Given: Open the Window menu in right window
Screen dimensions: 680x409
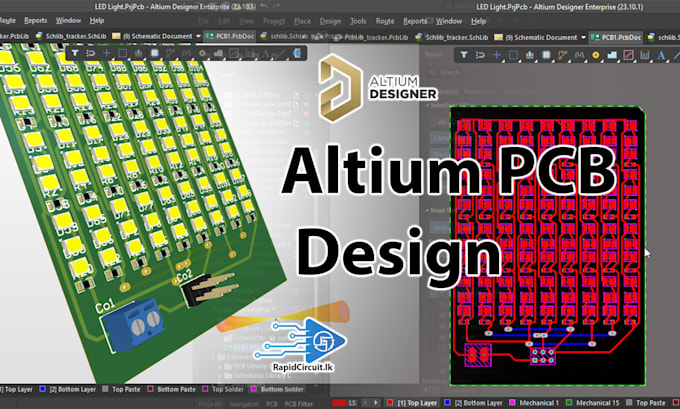Looking at the screenshot, I should (449, 21).
